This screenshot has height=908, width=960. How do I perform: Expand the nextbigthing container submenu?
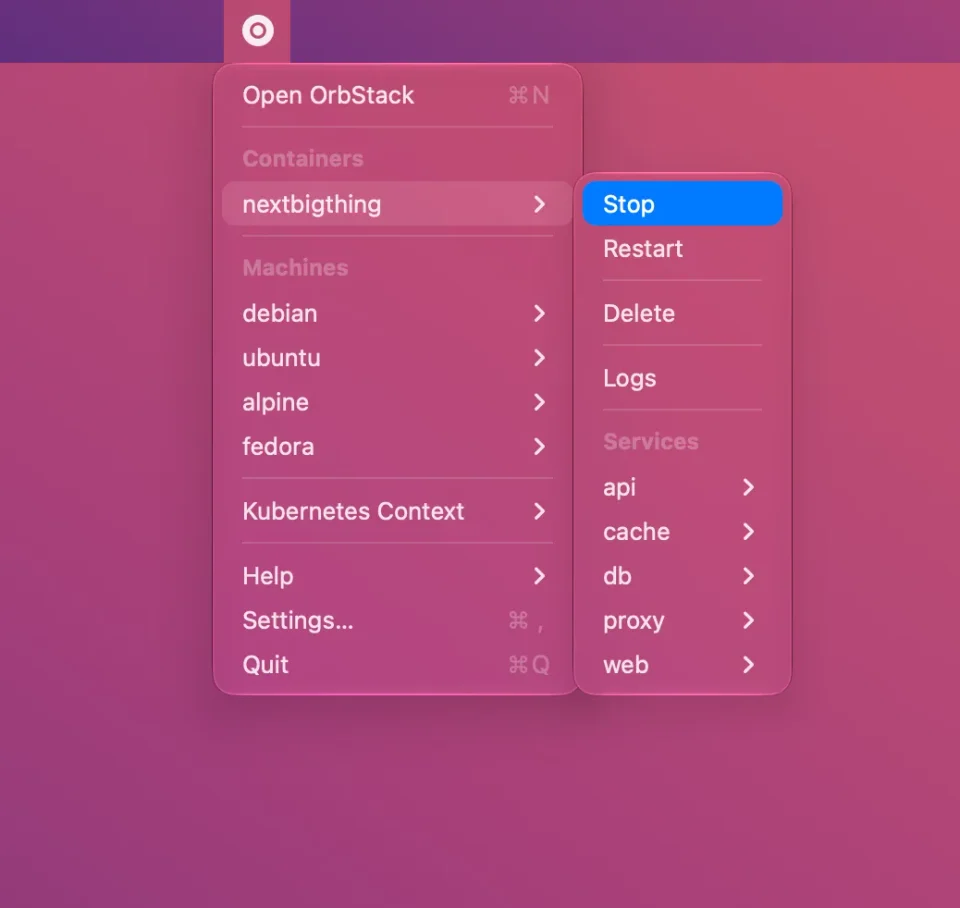click(x=397, y=204)
